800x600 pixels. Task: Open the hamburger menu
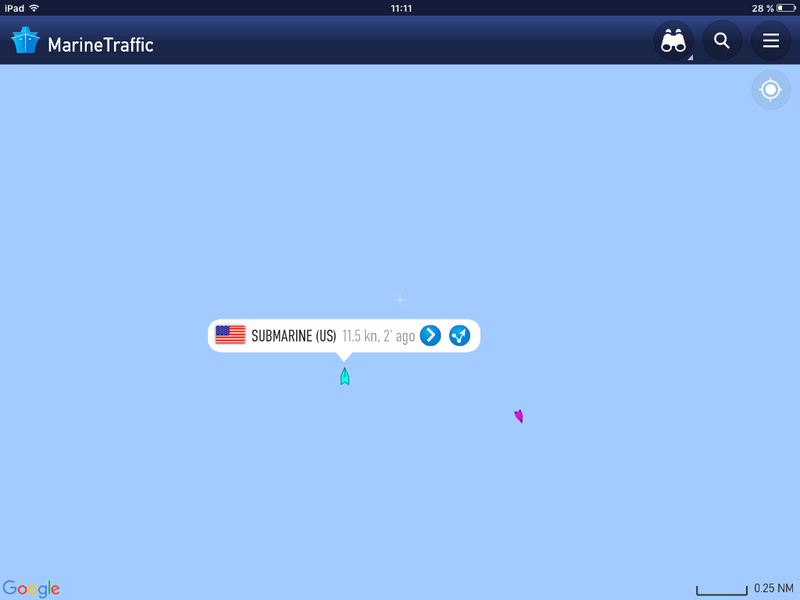(770, 41)
